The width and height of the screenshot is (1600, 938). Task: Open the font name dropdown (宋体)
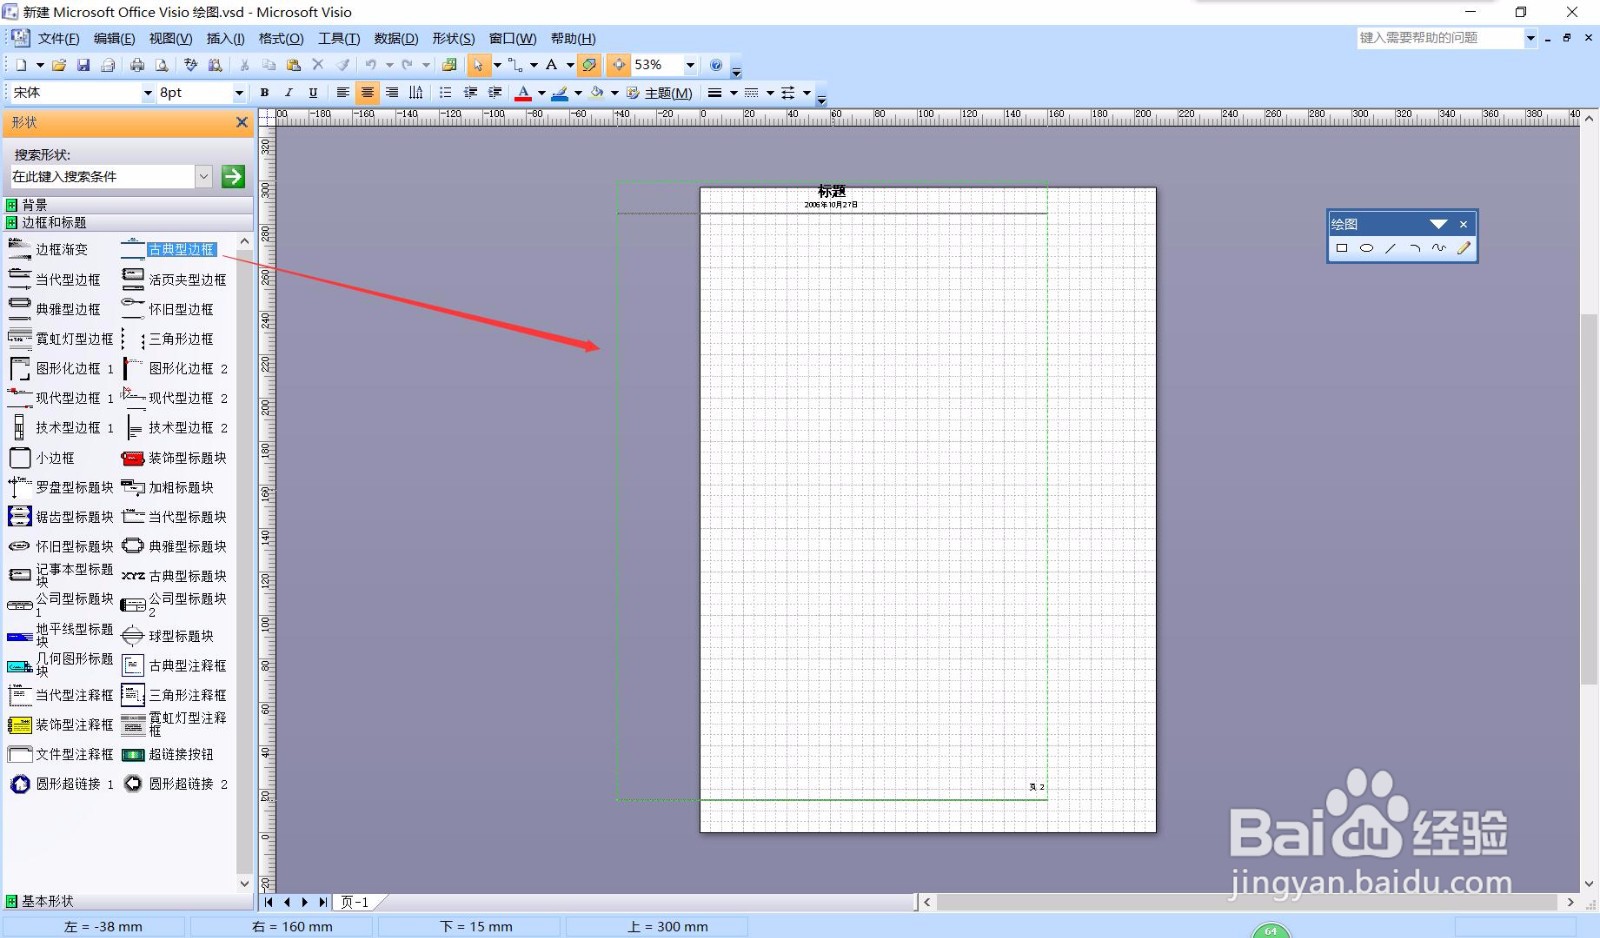click(x=148, y=93)
